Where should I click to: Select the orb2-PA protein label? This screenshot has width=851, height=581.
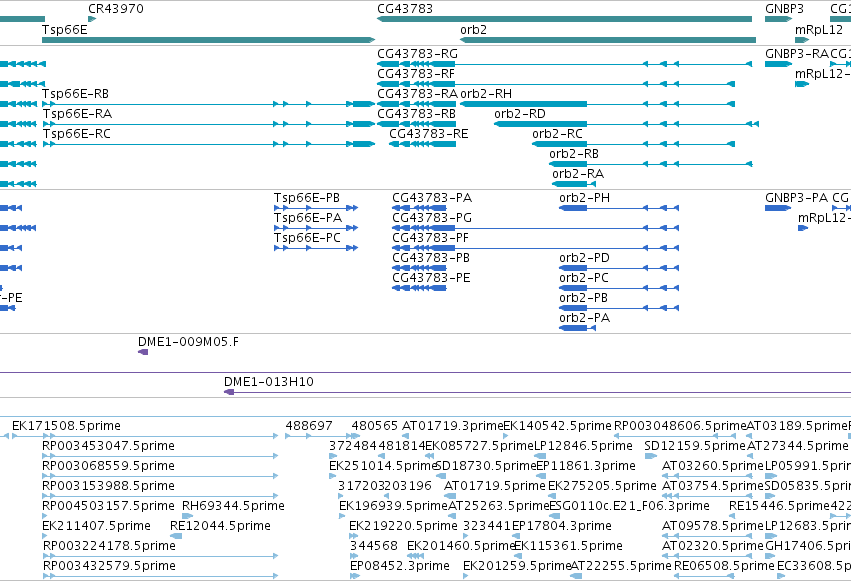(585, 318)
